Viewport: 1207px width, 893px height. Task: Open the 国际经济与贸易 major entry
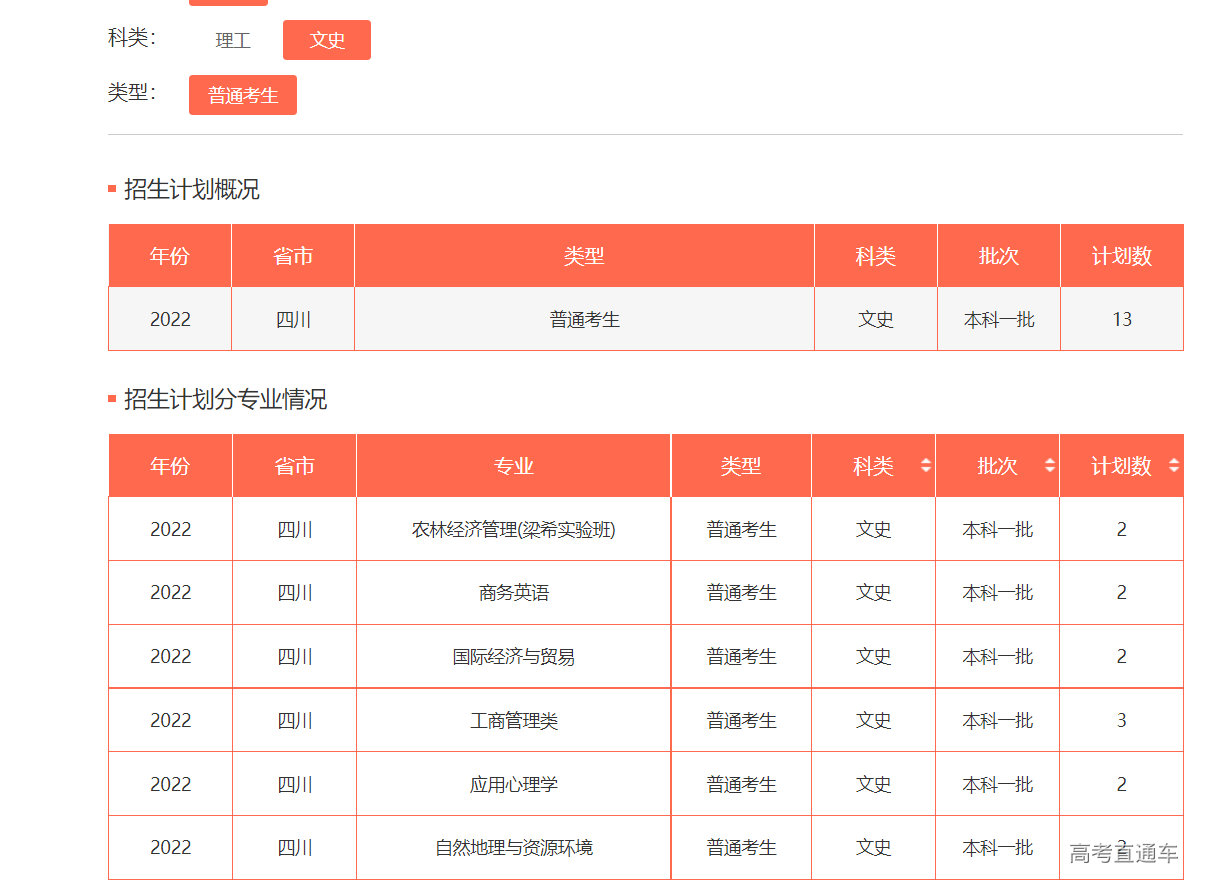tap(512, 656)
